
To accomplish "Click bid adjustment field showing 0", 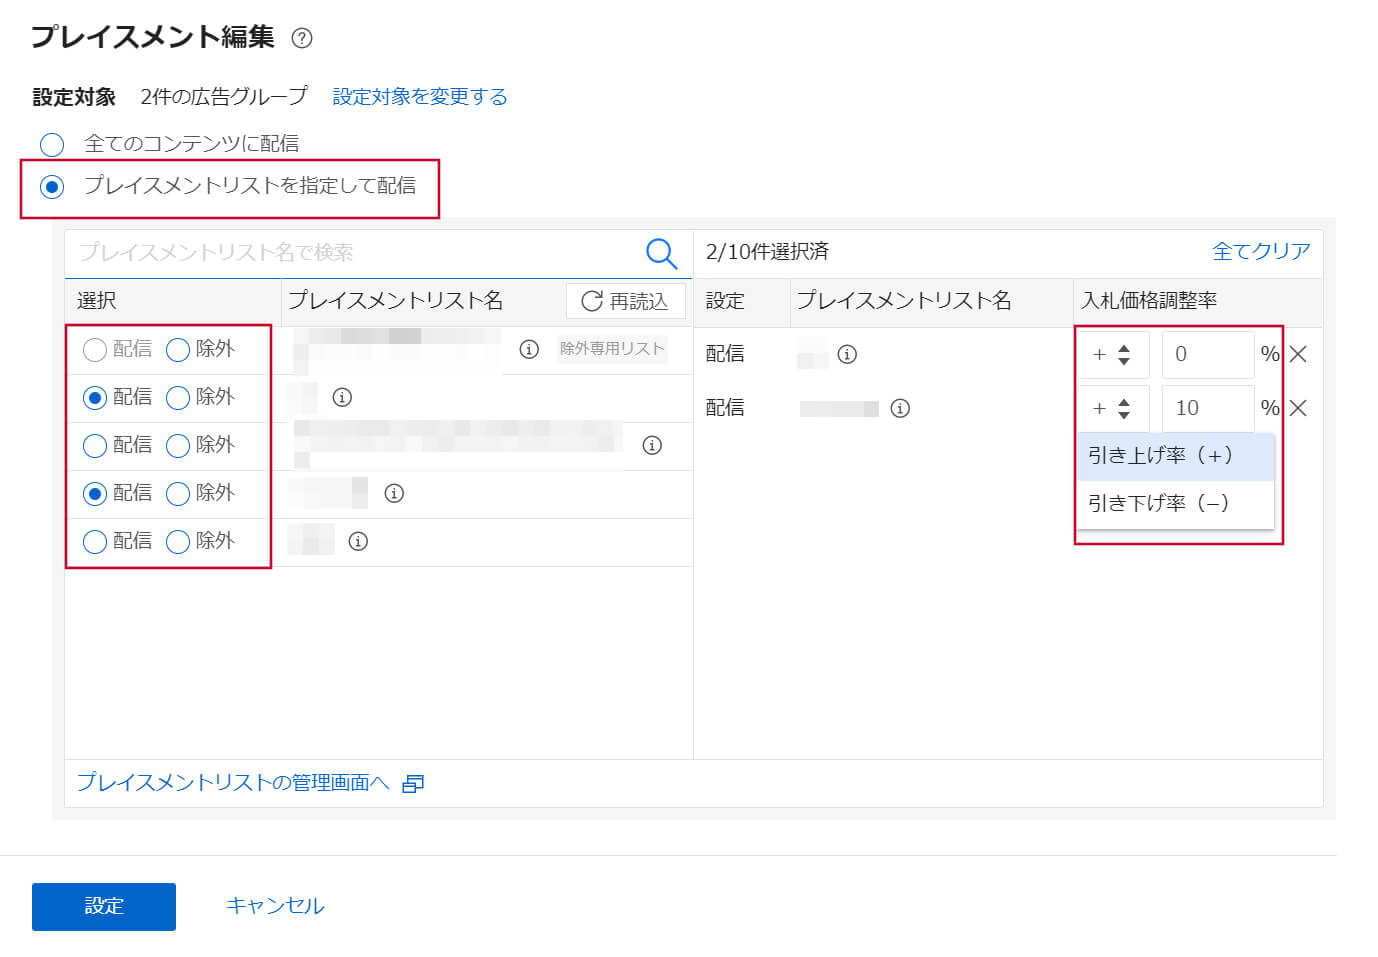I will (x=1208, y=354).
